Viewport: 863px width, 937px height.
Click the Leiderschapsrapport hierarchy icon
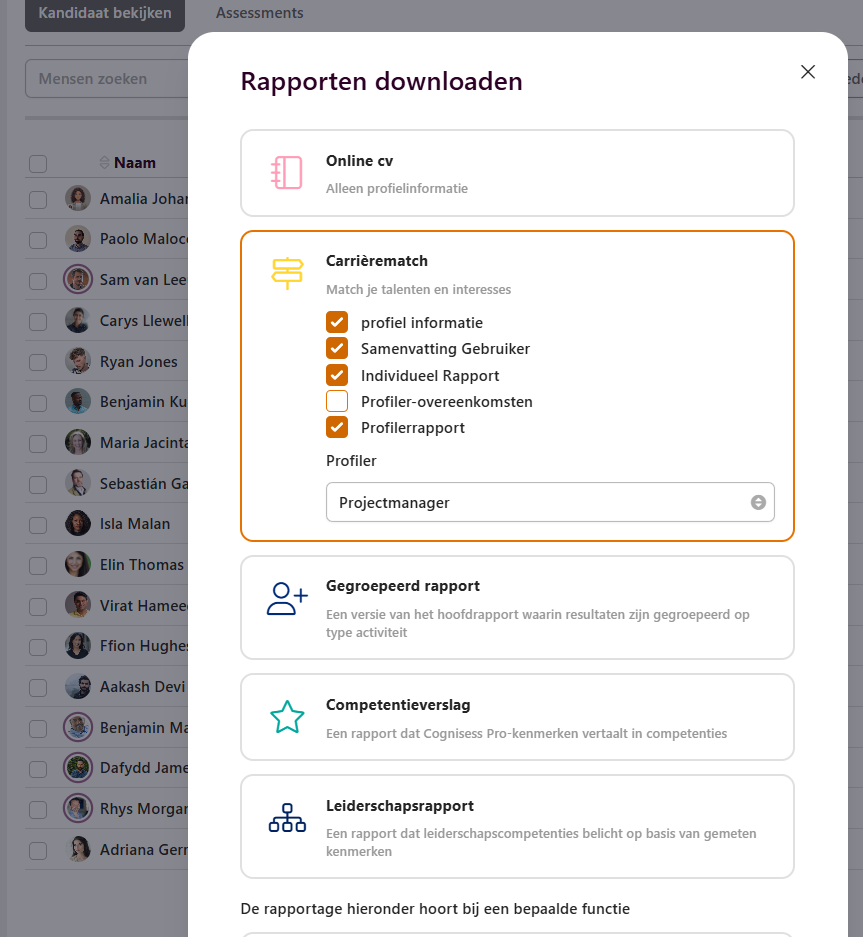coord(287,817)
